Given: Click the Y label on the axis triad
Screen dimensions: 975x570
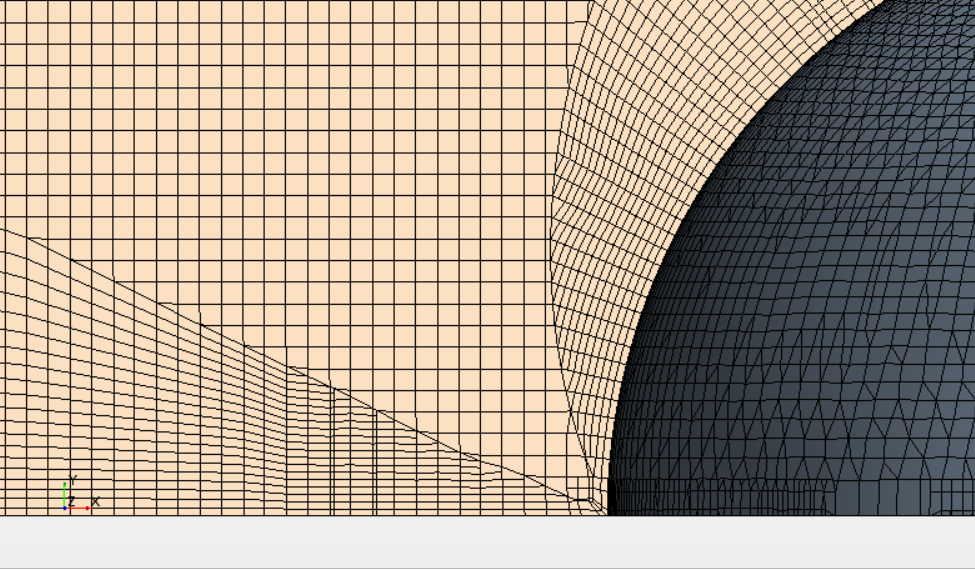Looking at the screenshot, I should pyautogui.click(x=73, y=480).
